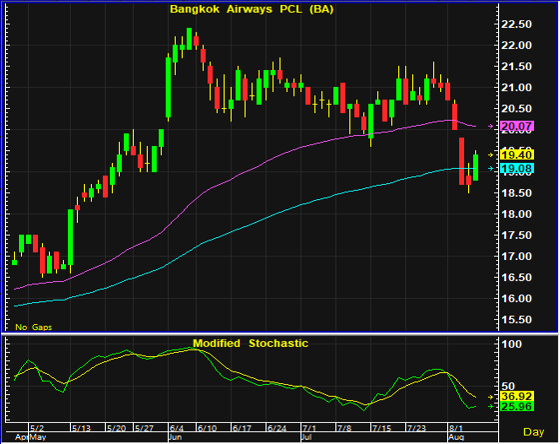Click the Aug month label

click(456, 437)
